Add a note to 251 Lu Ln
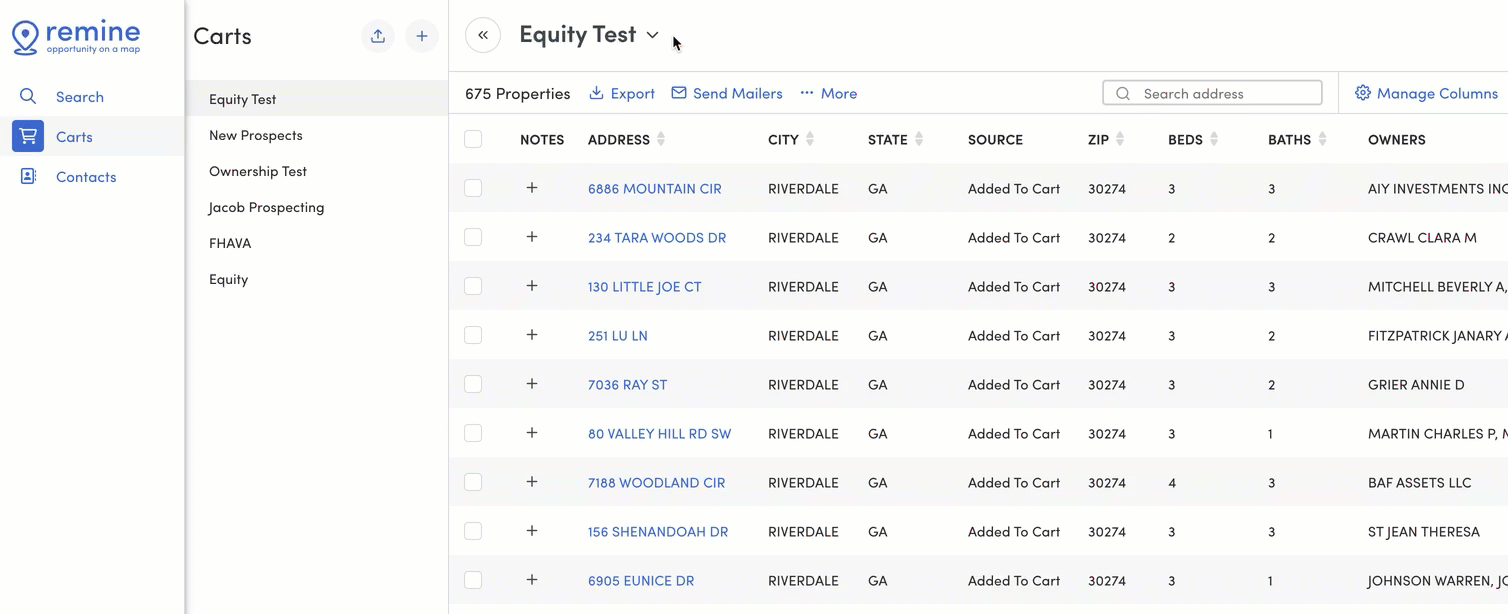The image size is (1508, 614). tap(532, 334)
